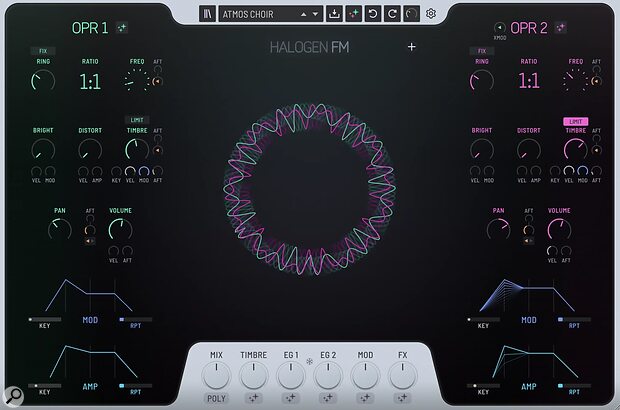Click the redo arrow icon
The width and height of the screenshot is (620, 410).
[392, 14]
